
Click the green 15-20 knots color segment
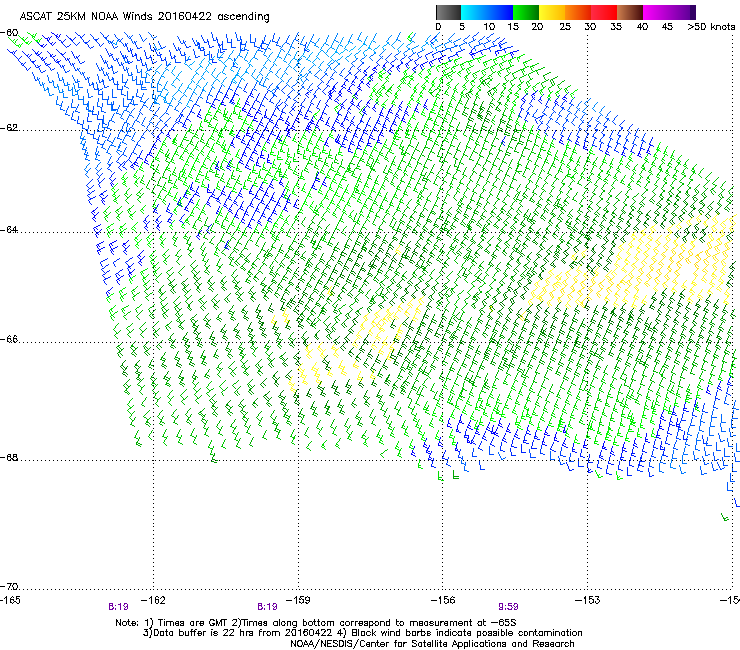tap(526, 12)
